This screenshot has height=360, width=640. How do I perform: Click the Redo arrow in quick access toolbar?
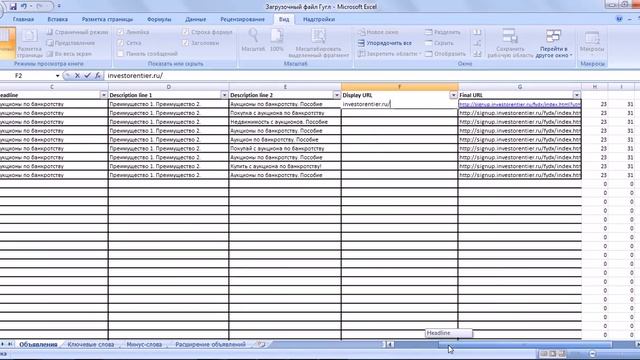40,6
